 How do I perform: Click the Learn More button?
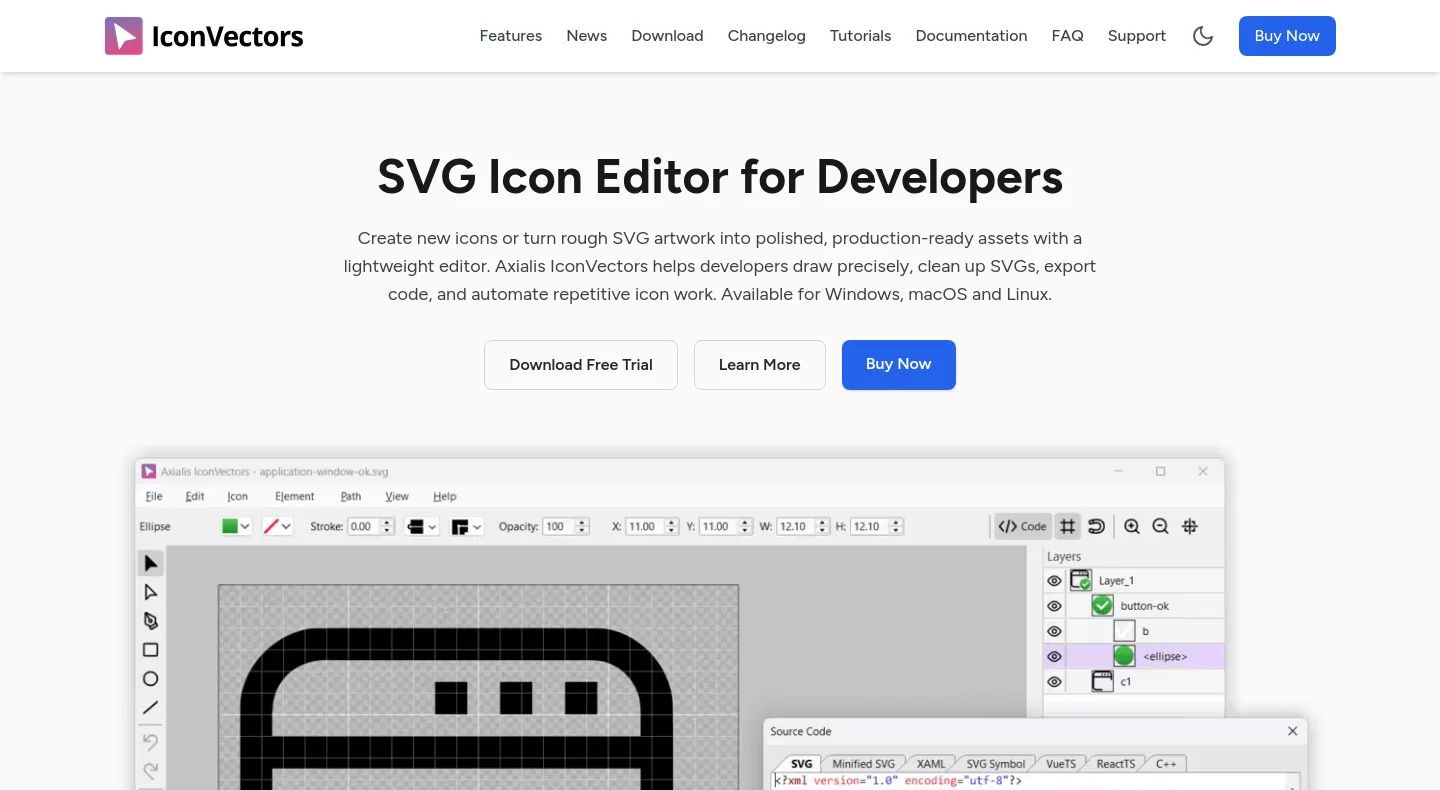[x=760, y=365]
